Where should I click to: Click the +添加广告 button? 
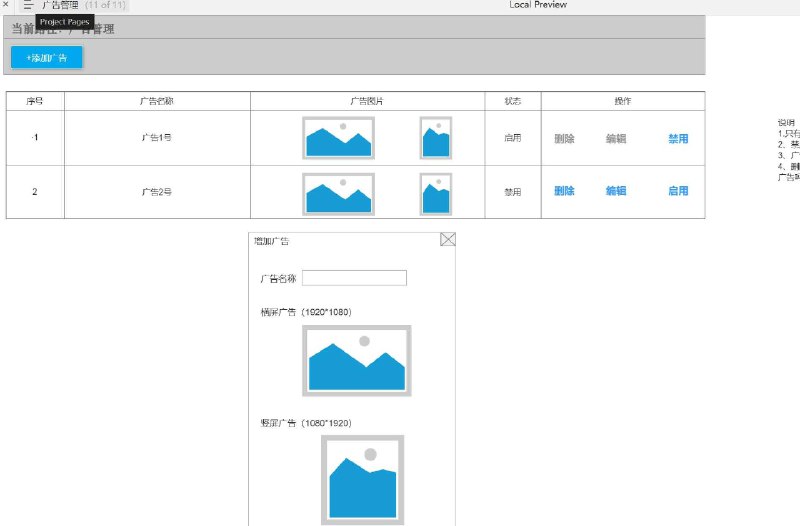[x=46, y=58]
